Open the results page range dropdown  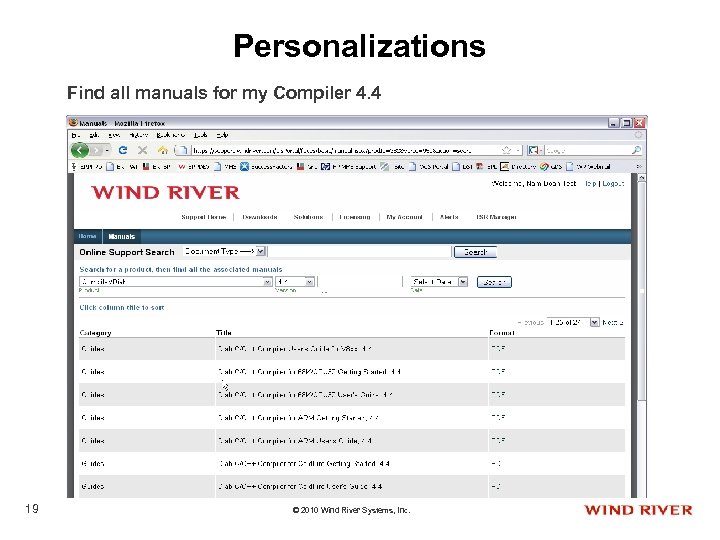point(574,322)
